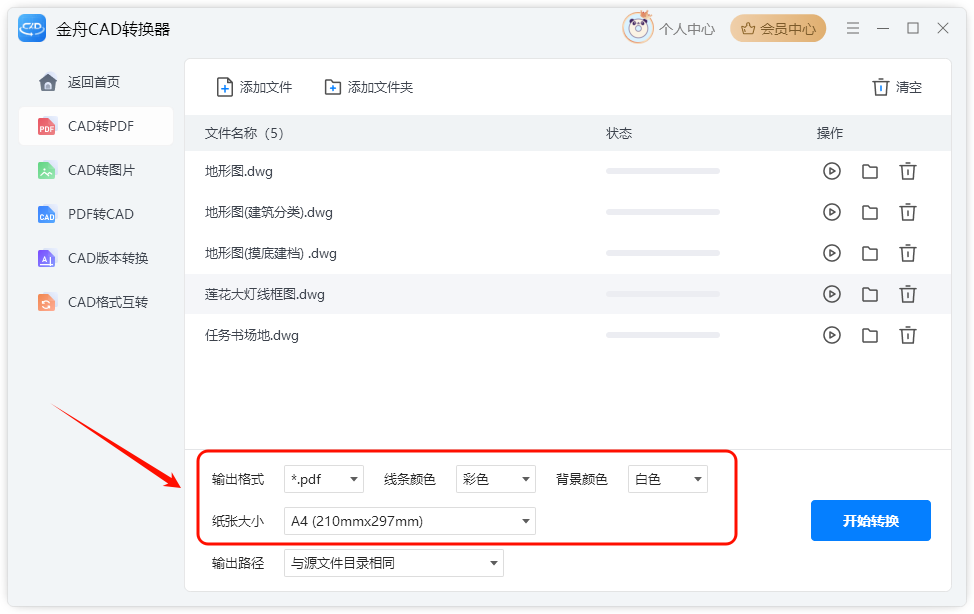Screen dimensions: 974x614
Task: Click progress bar of 地形图.dwg
Action: click(663, 171)
